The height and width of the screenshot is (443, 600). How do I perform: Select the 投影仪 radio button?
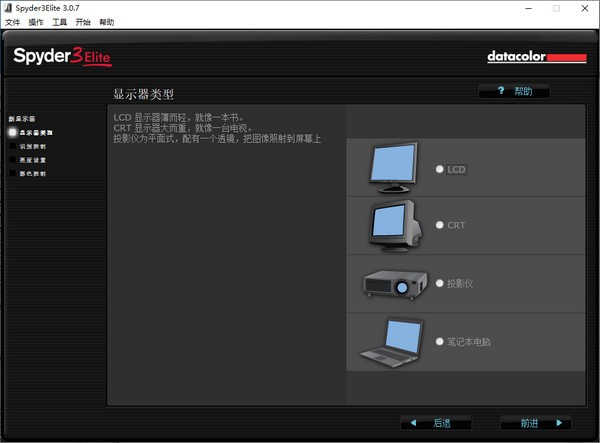pyautogui.click(x=439, y=283)
